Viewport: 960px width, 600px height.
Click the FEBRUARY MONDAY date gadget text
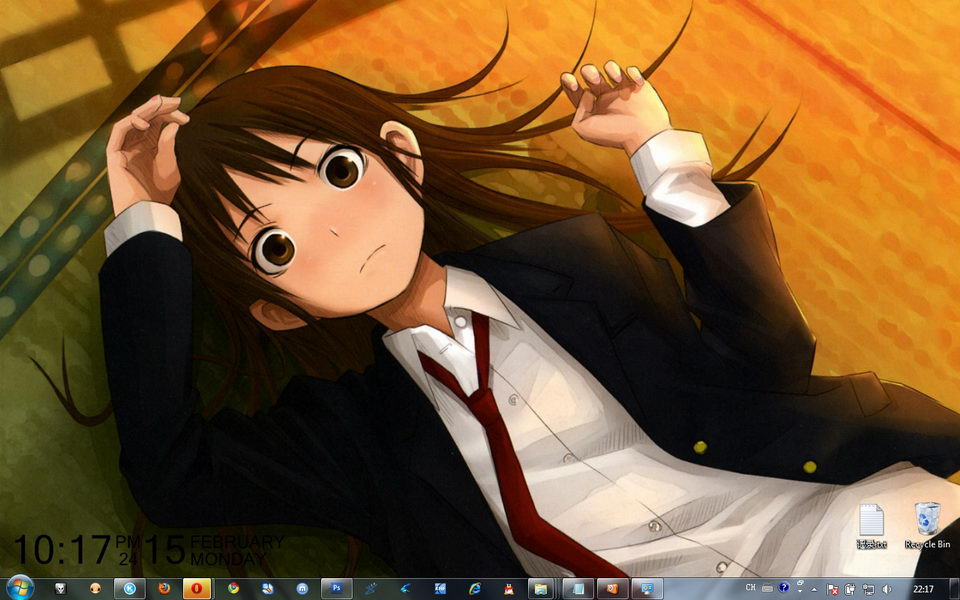pos(236,550)
